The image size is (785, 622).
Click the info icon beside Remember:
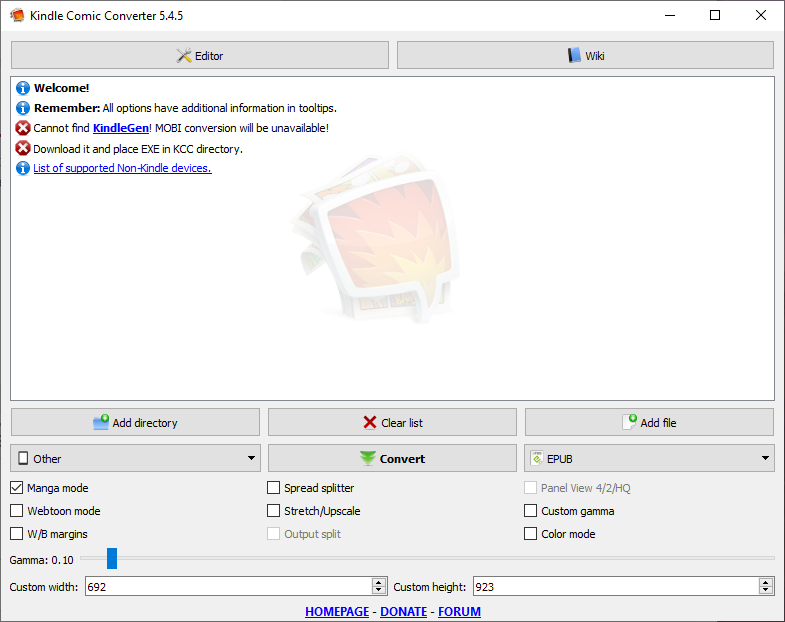[x=23, y=108]
